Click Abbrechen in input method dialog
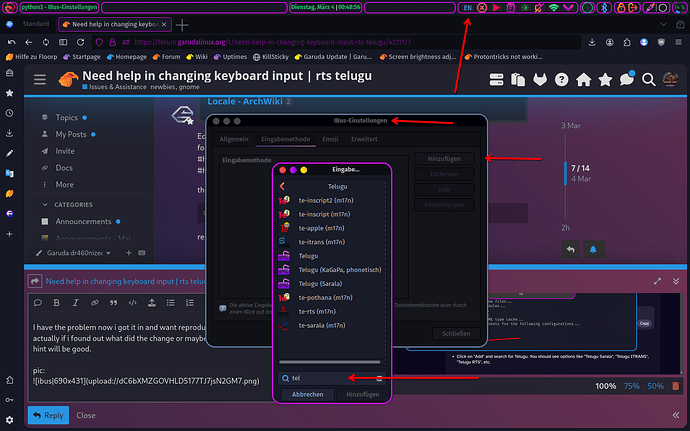Viewport: 690px width, 431px height. pyautogui.click(x=308, y=394)
